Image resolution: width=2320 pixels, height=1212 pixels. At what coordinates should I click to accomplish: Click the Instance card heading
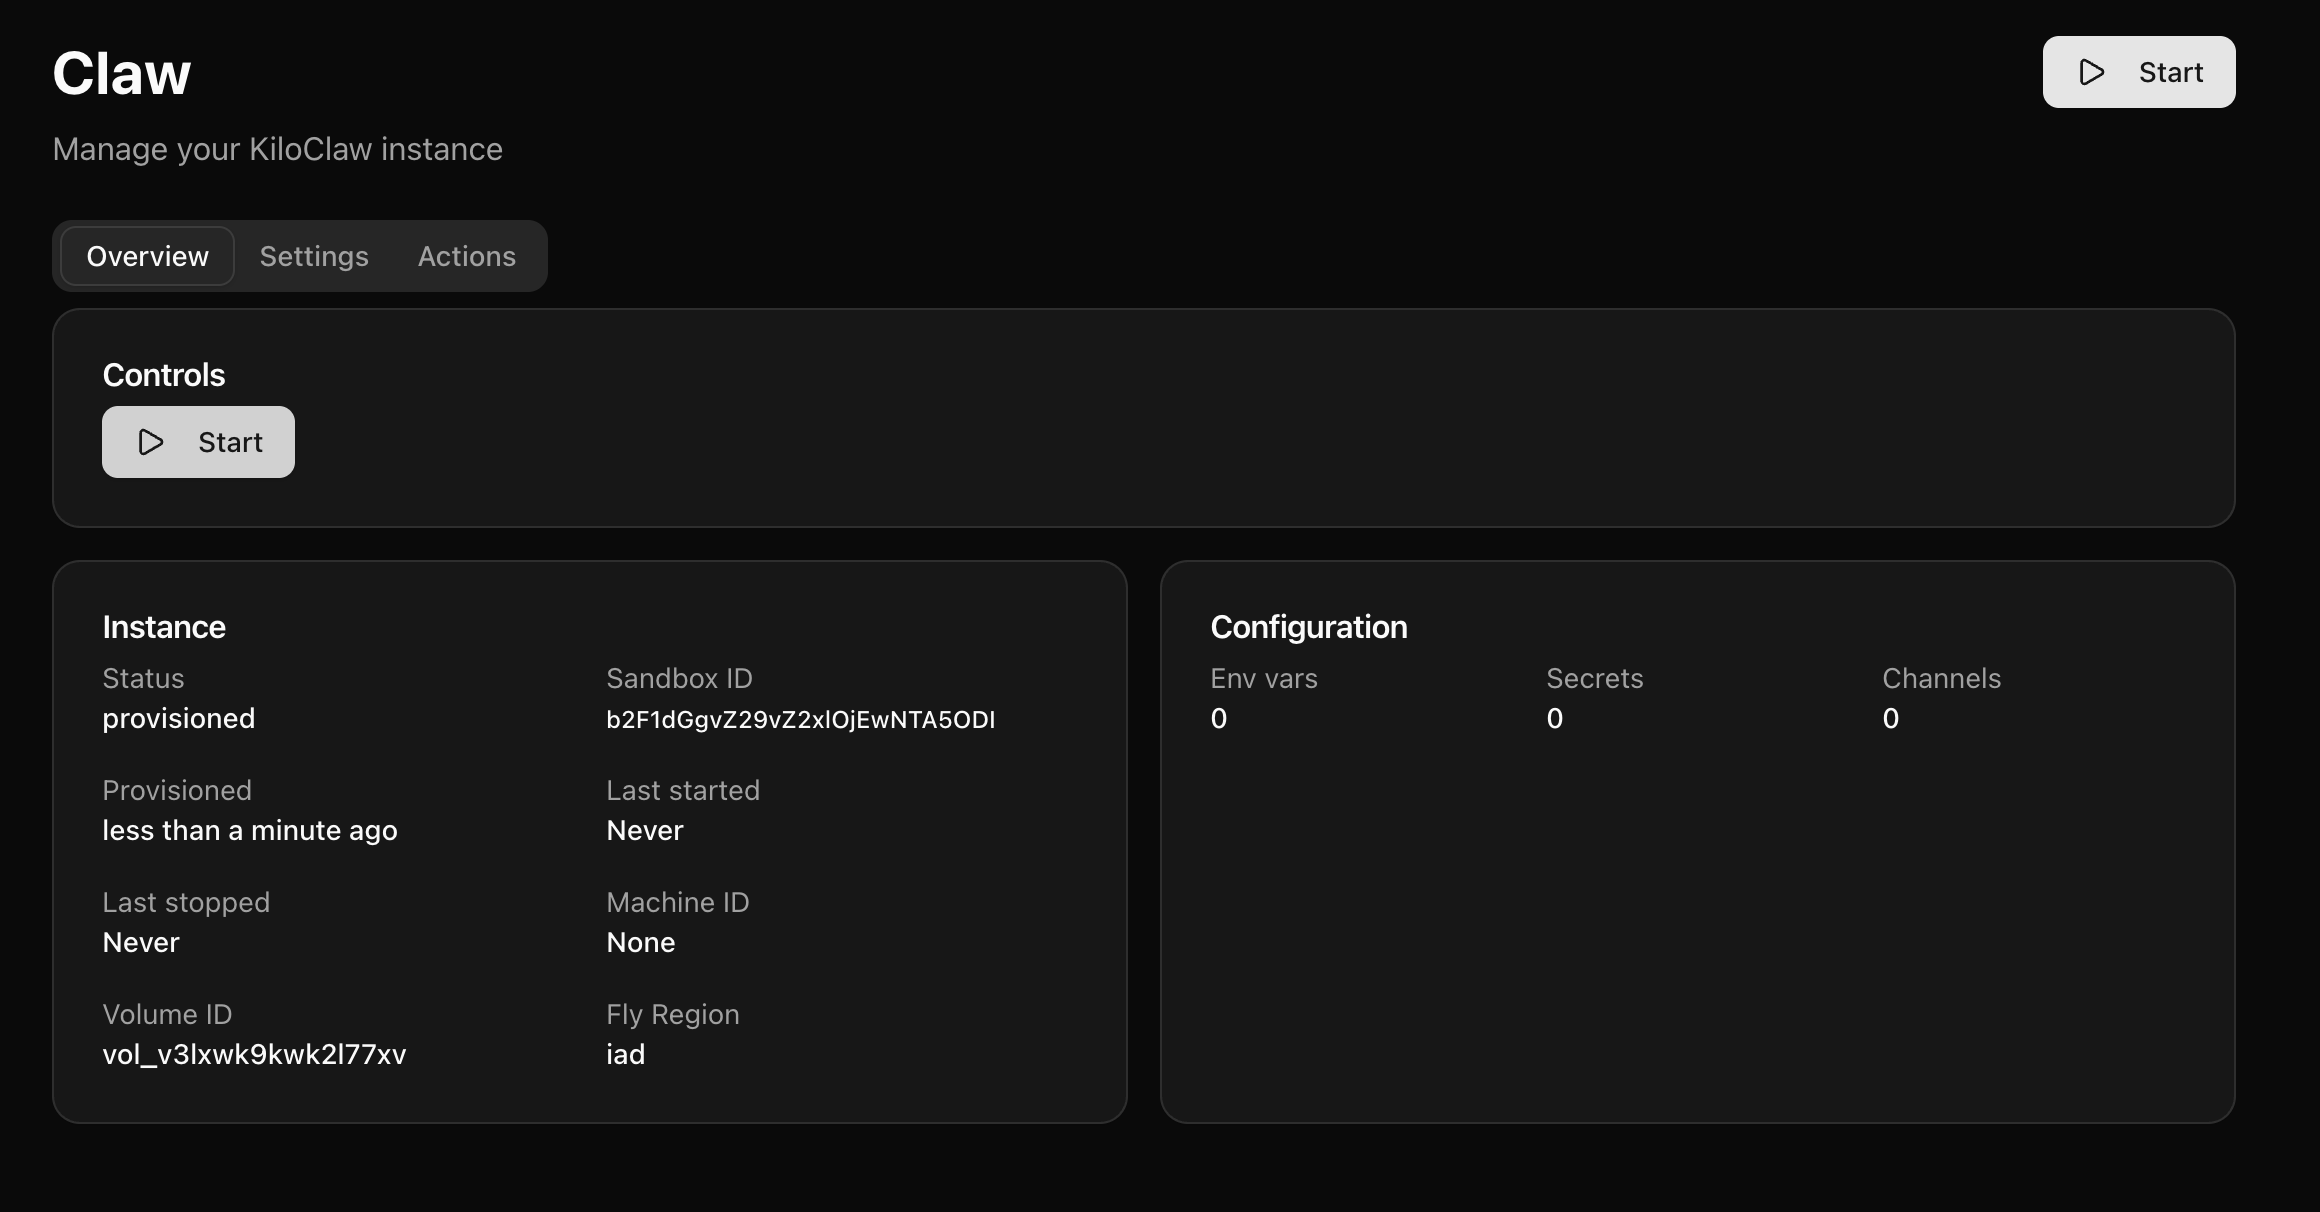point(164,627)
